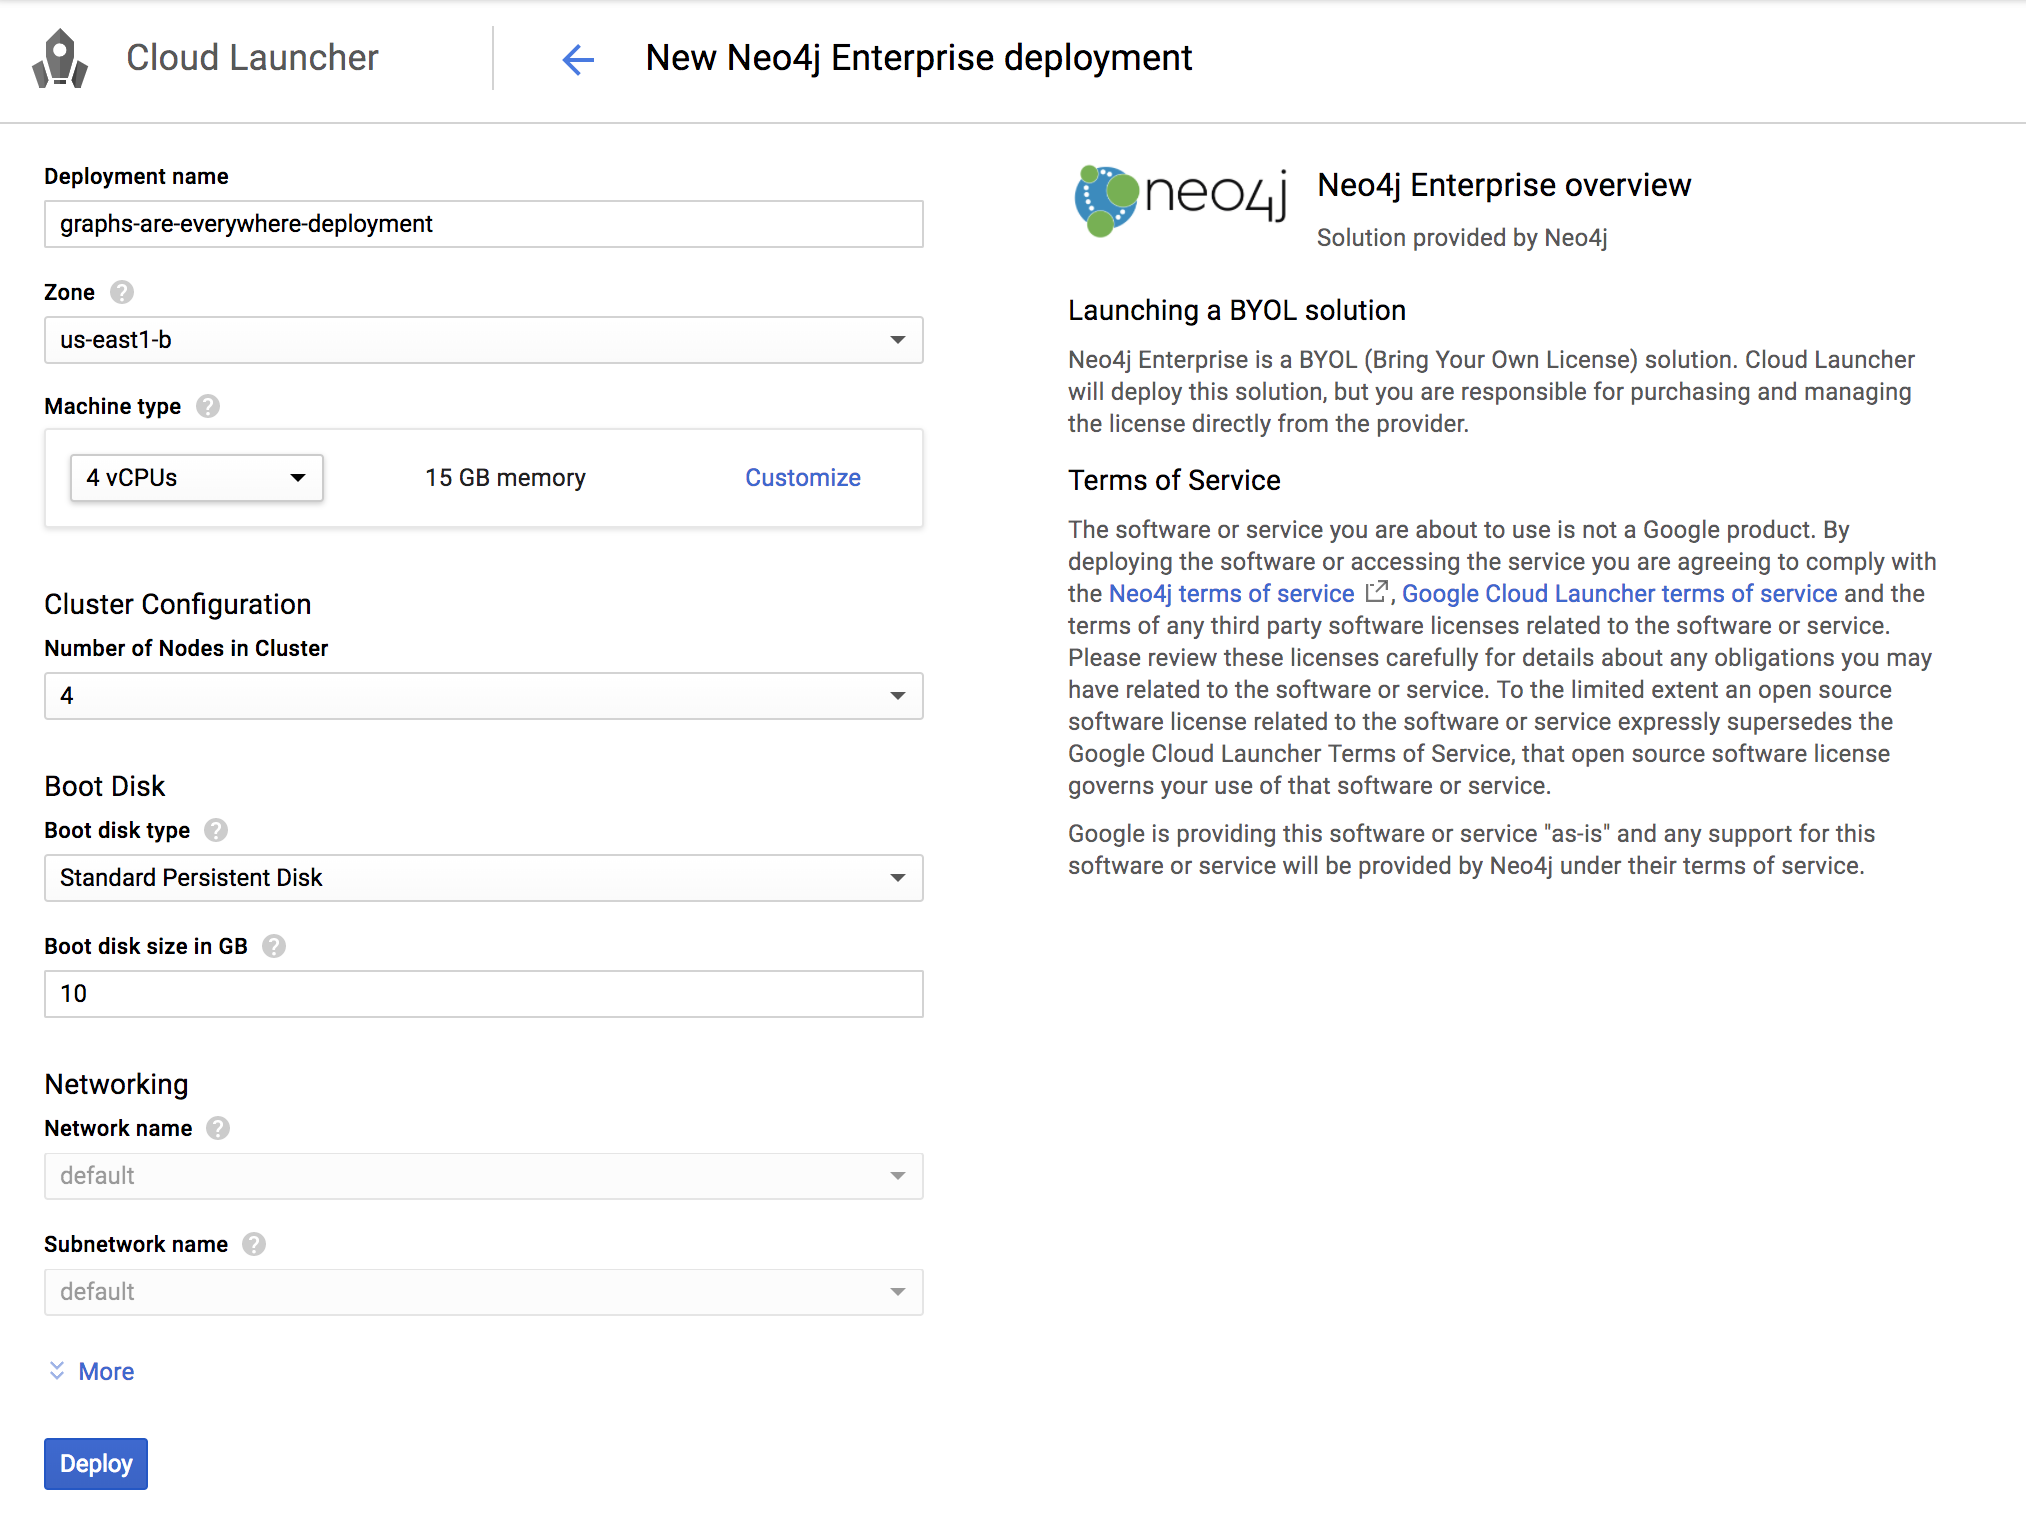Open the 4 vCPUs dropdown
Screen dimensions: 2026x1520
(197, 478)
